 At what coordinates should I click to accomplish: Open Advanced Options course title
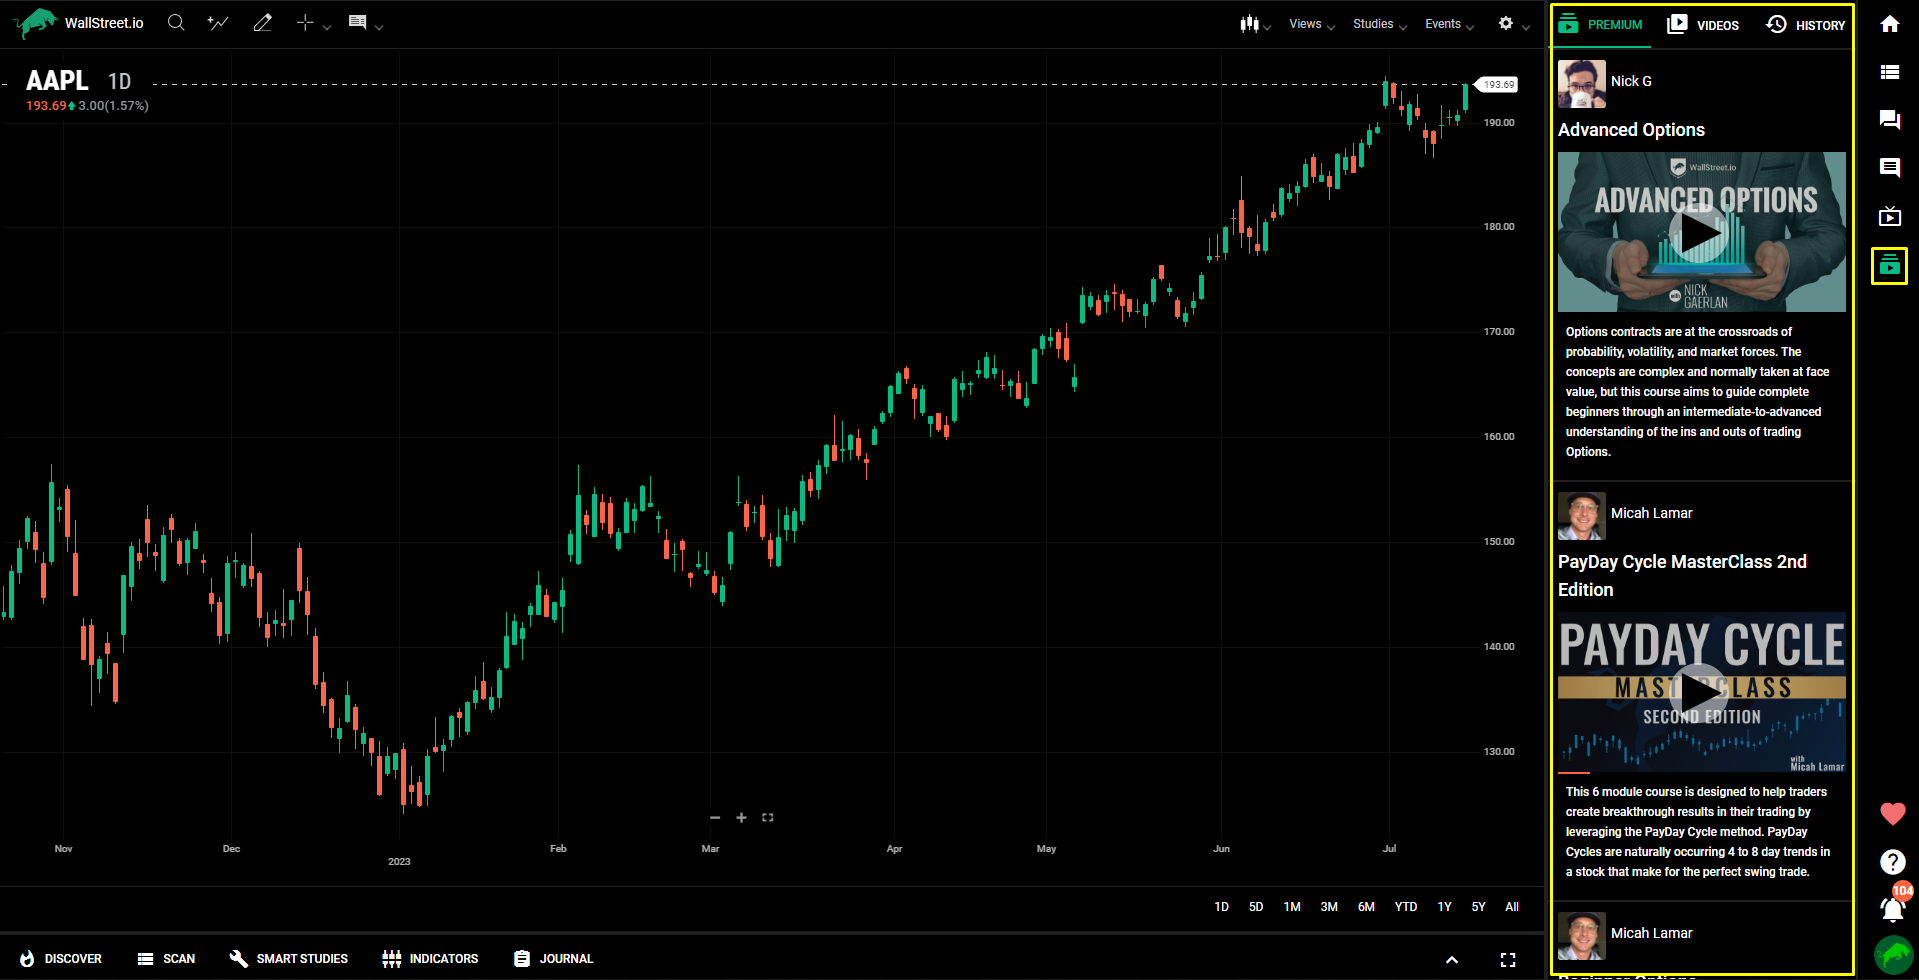click(1631, 130)
